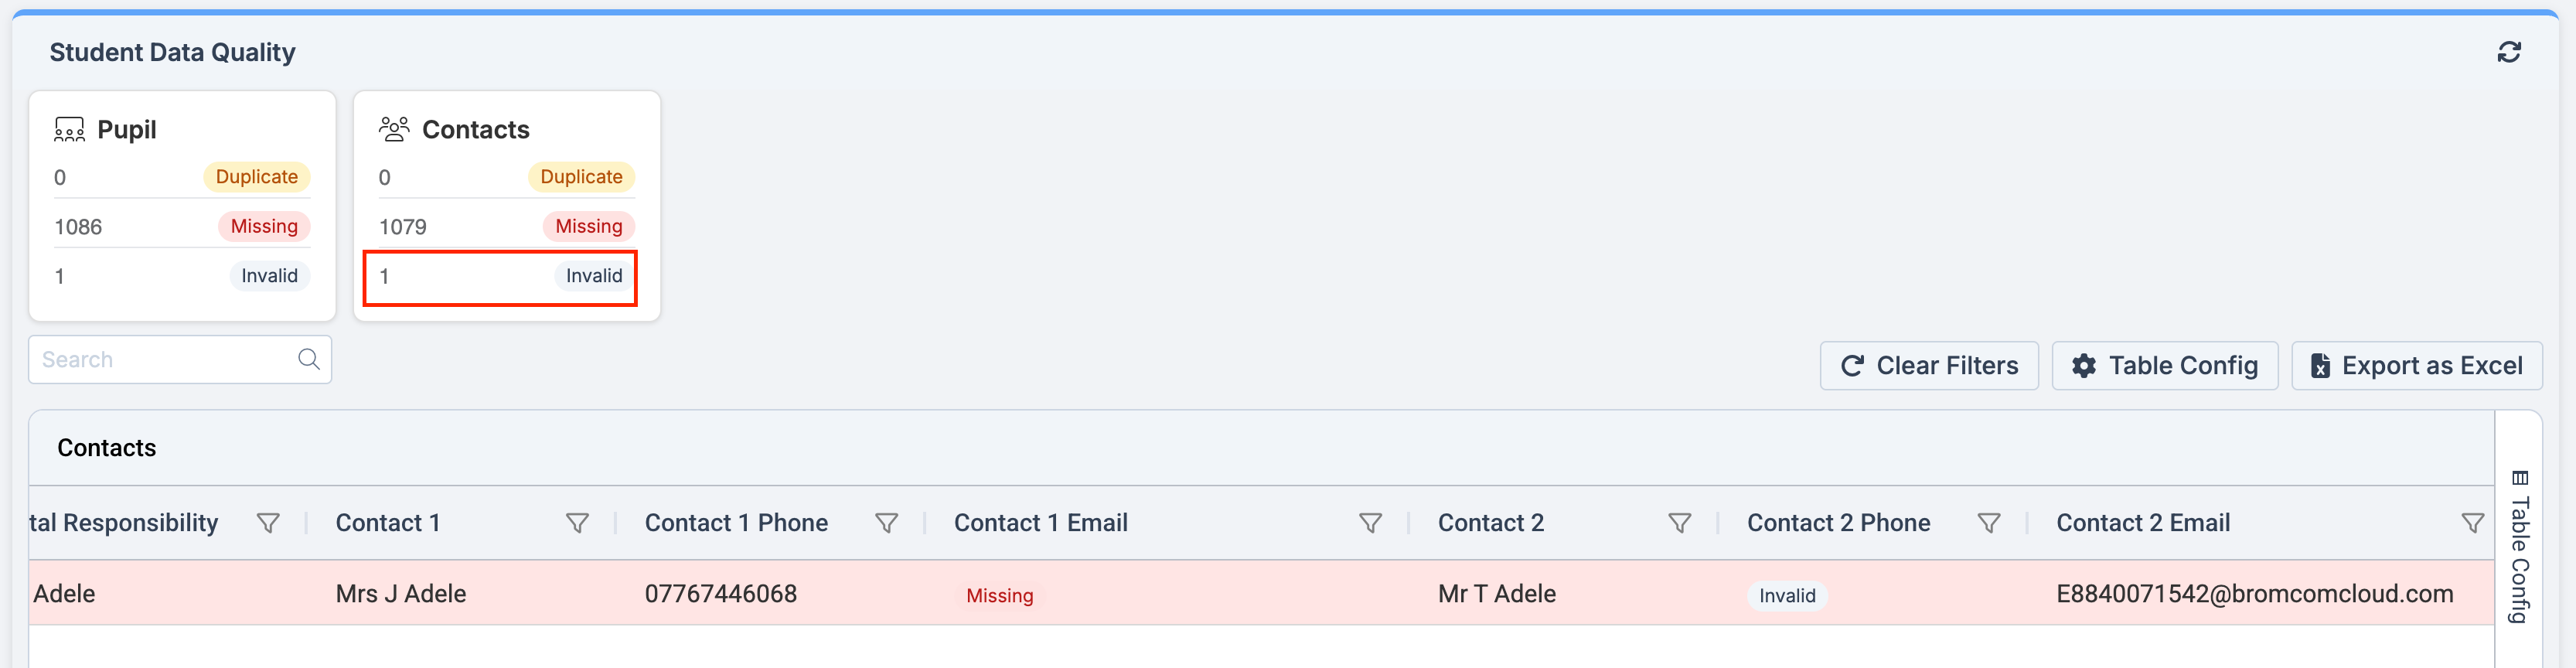Click the refresh icon for Student Data Quality
The height and width of the screenshot is (668, 2576).
(x=2508, y=52)
